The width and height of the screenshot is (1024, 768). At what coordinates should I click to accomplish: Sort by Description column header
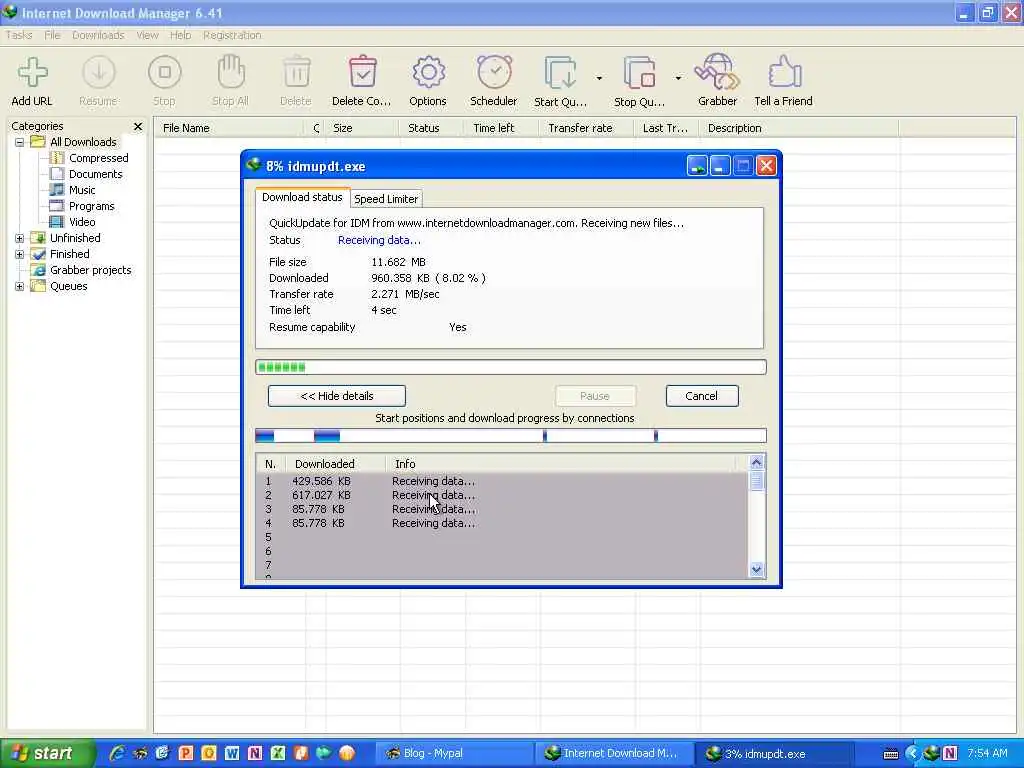pos(799,128)
